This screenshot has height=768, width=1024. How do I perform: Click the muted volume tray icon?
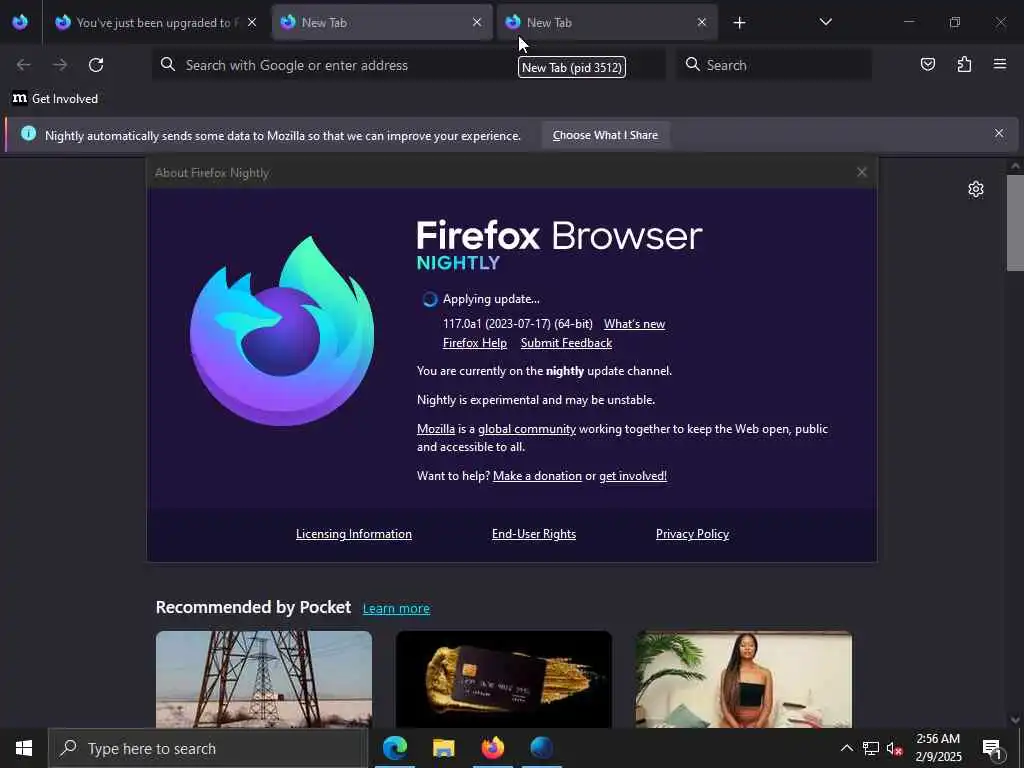(894, 748)
